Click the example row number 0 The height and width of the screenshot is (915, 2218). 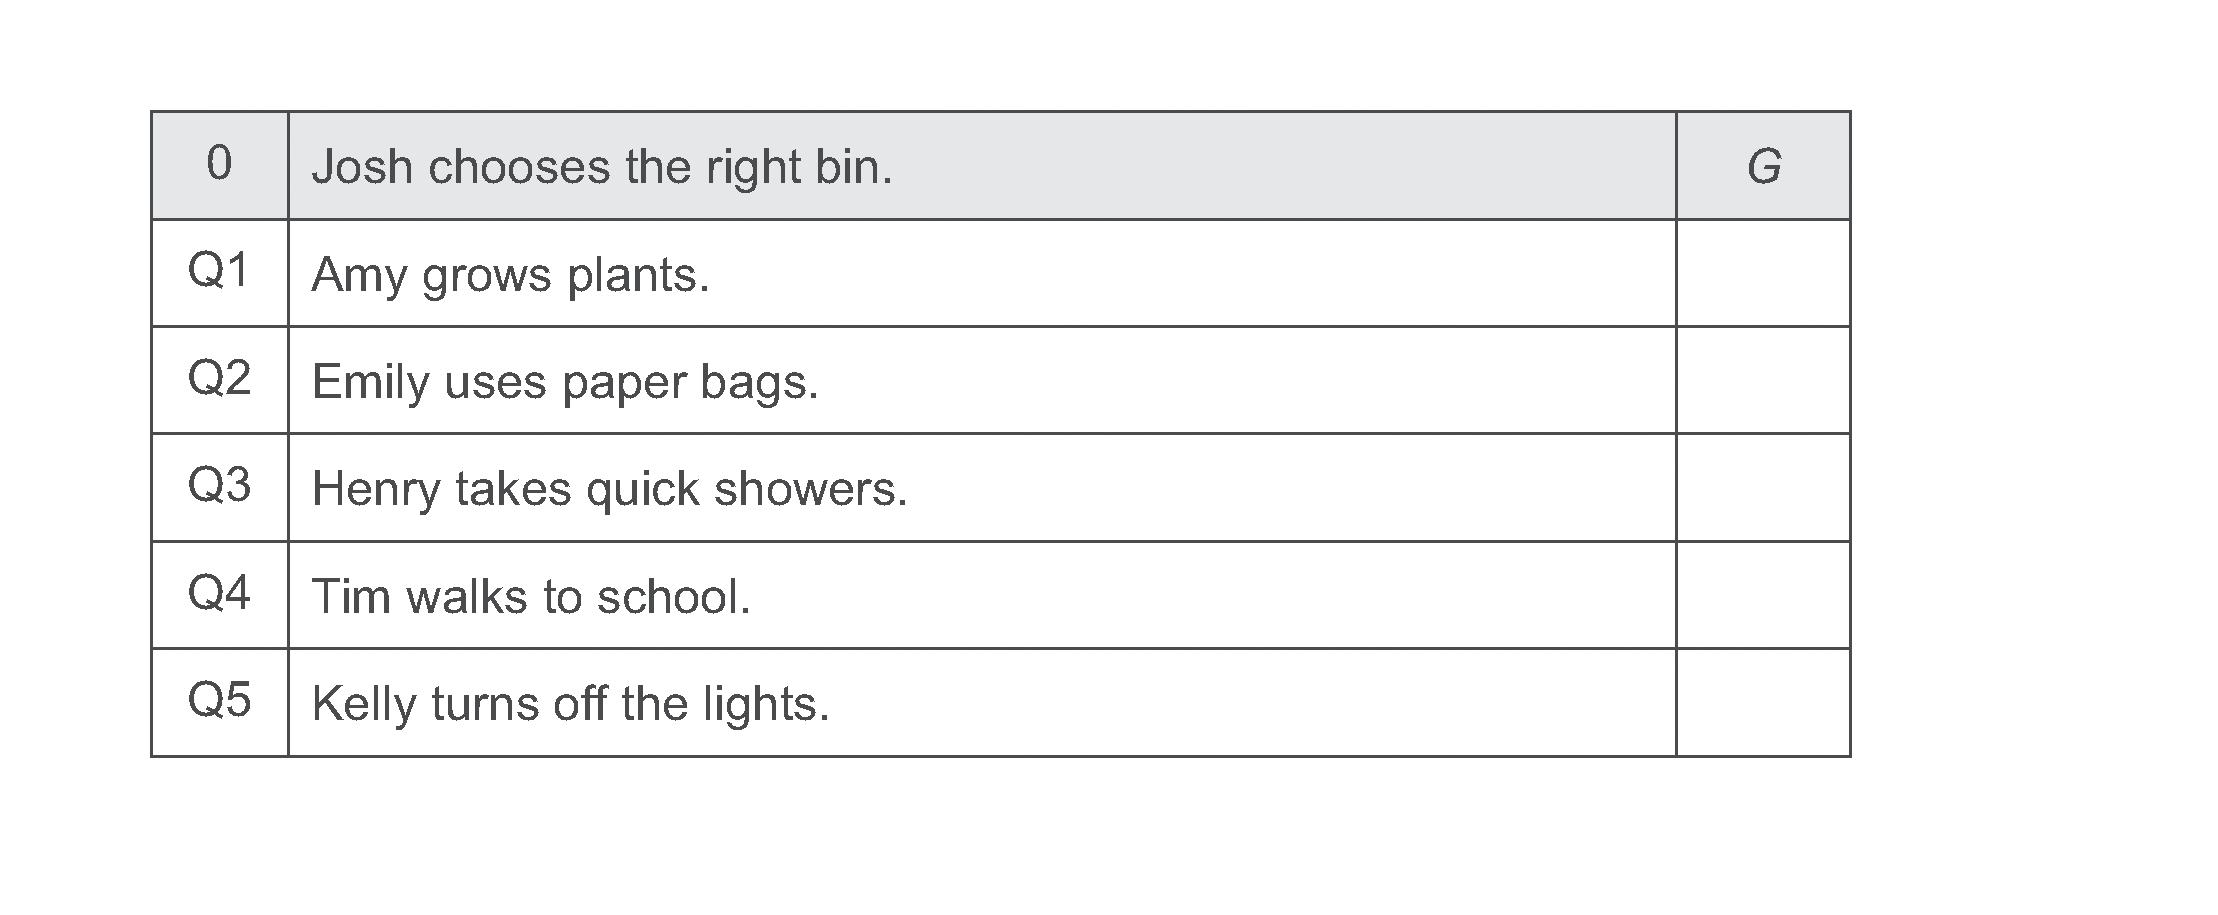coord(219,163)
